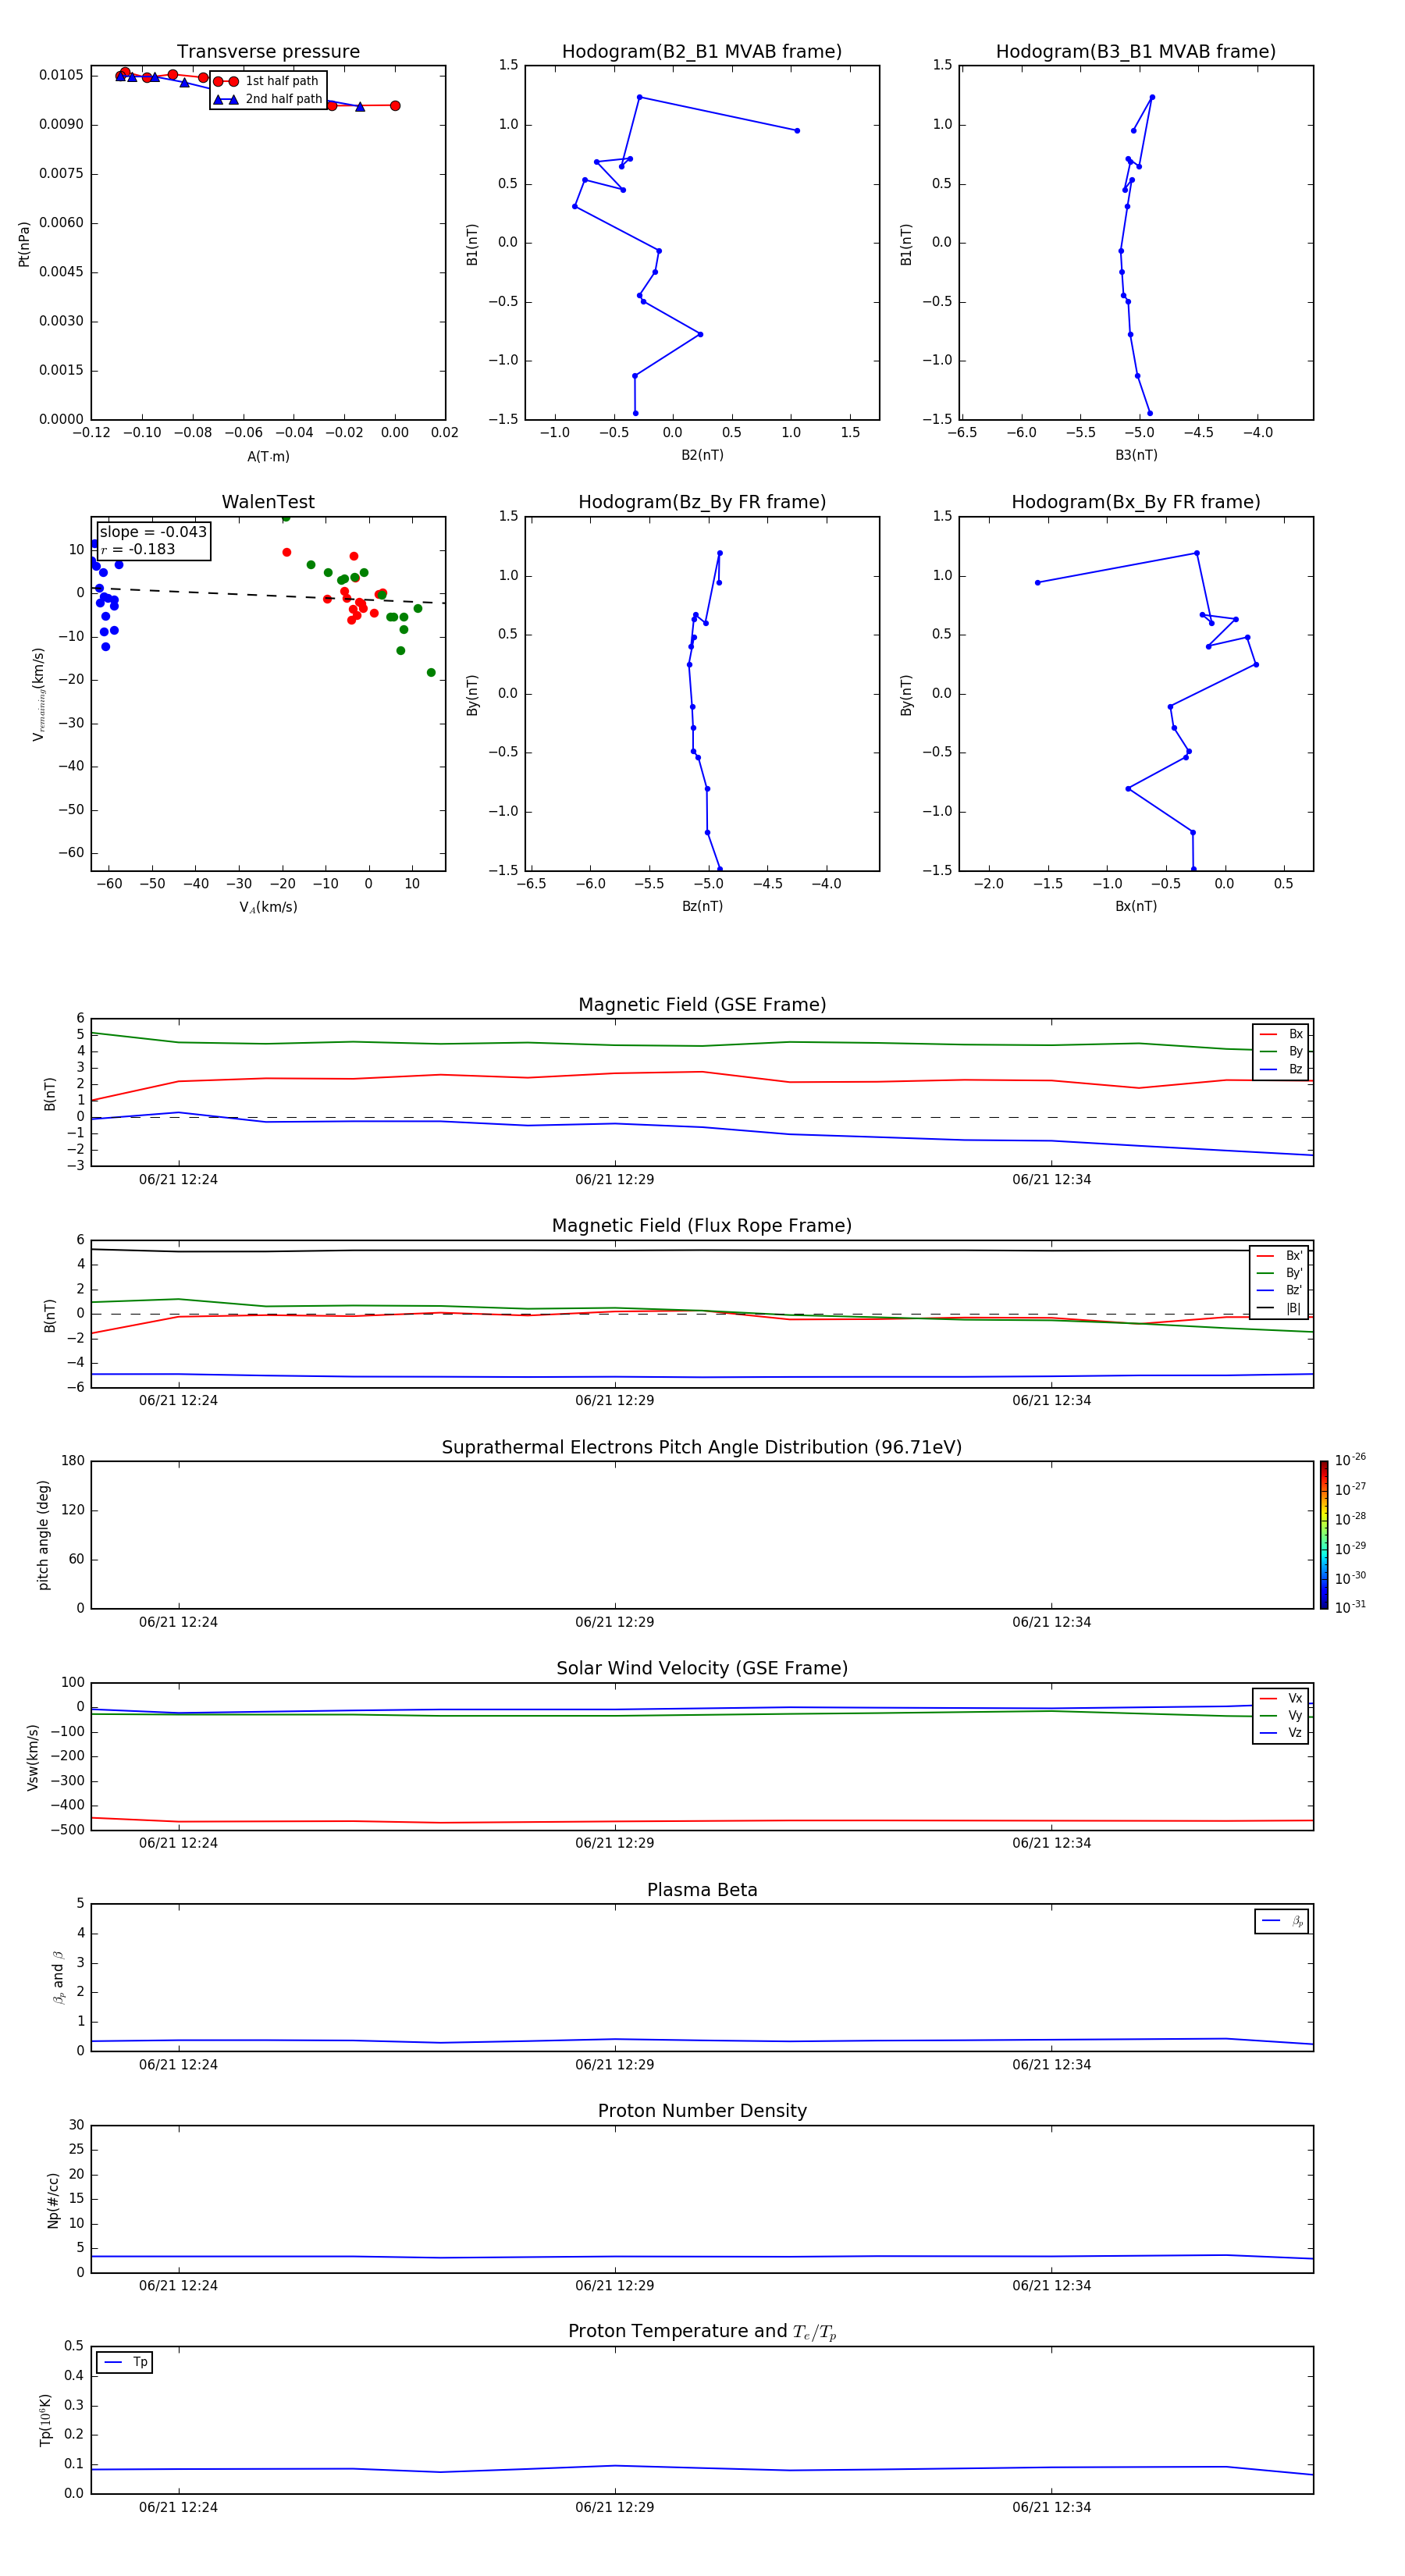Click the 'By' legend entry in GSE magnetic field

[x=1281, y=1051]
